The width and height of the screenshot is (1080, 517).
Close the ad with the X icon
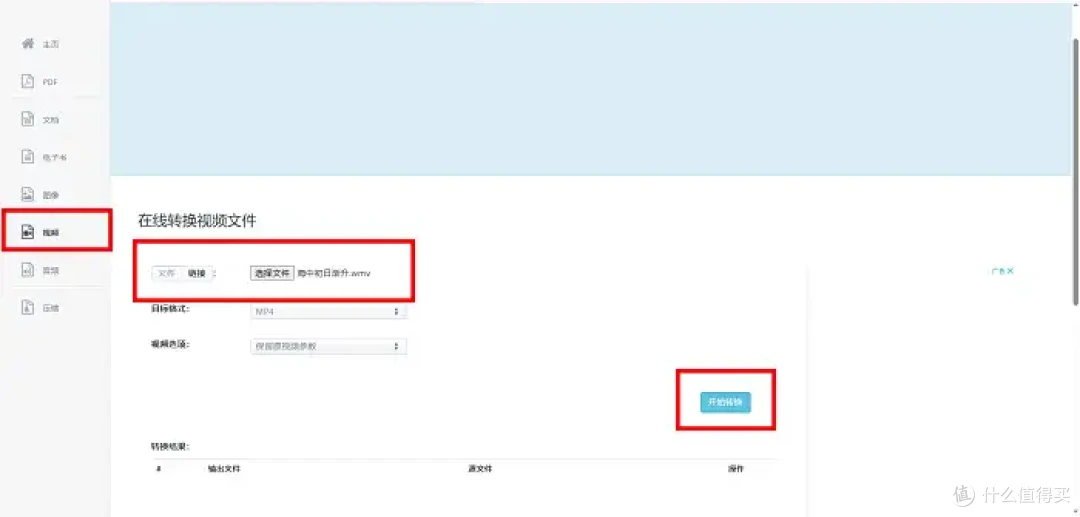tap(1010, 271)
